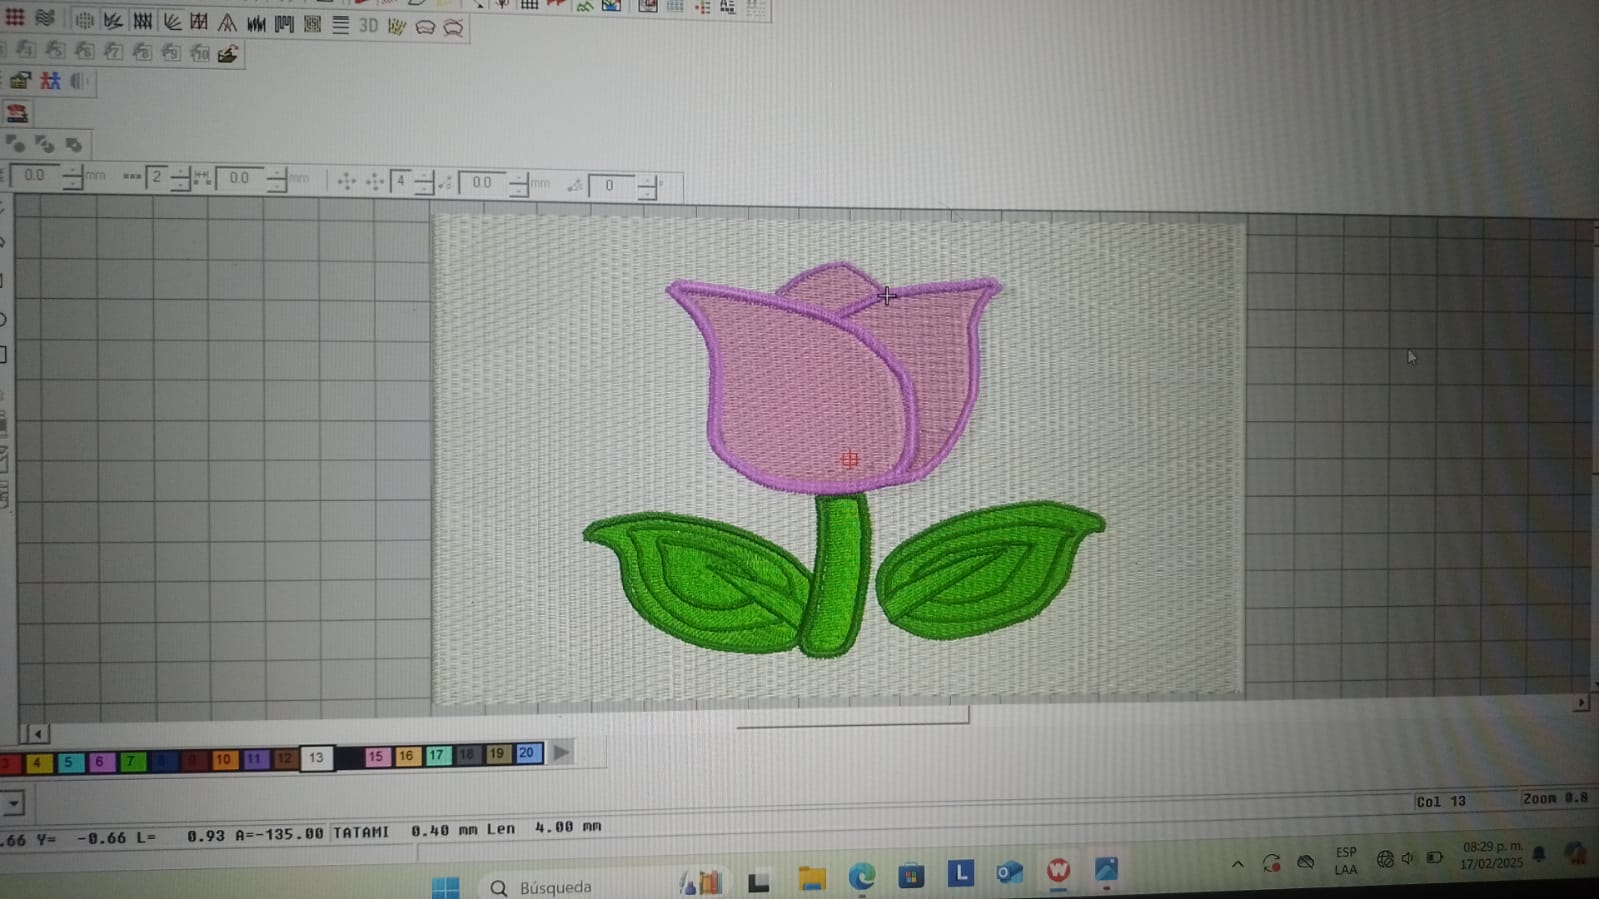Open Microsoft Edge from the taskbar
Viewport: 1599px width, 899px height.
(x=861, y=877)
